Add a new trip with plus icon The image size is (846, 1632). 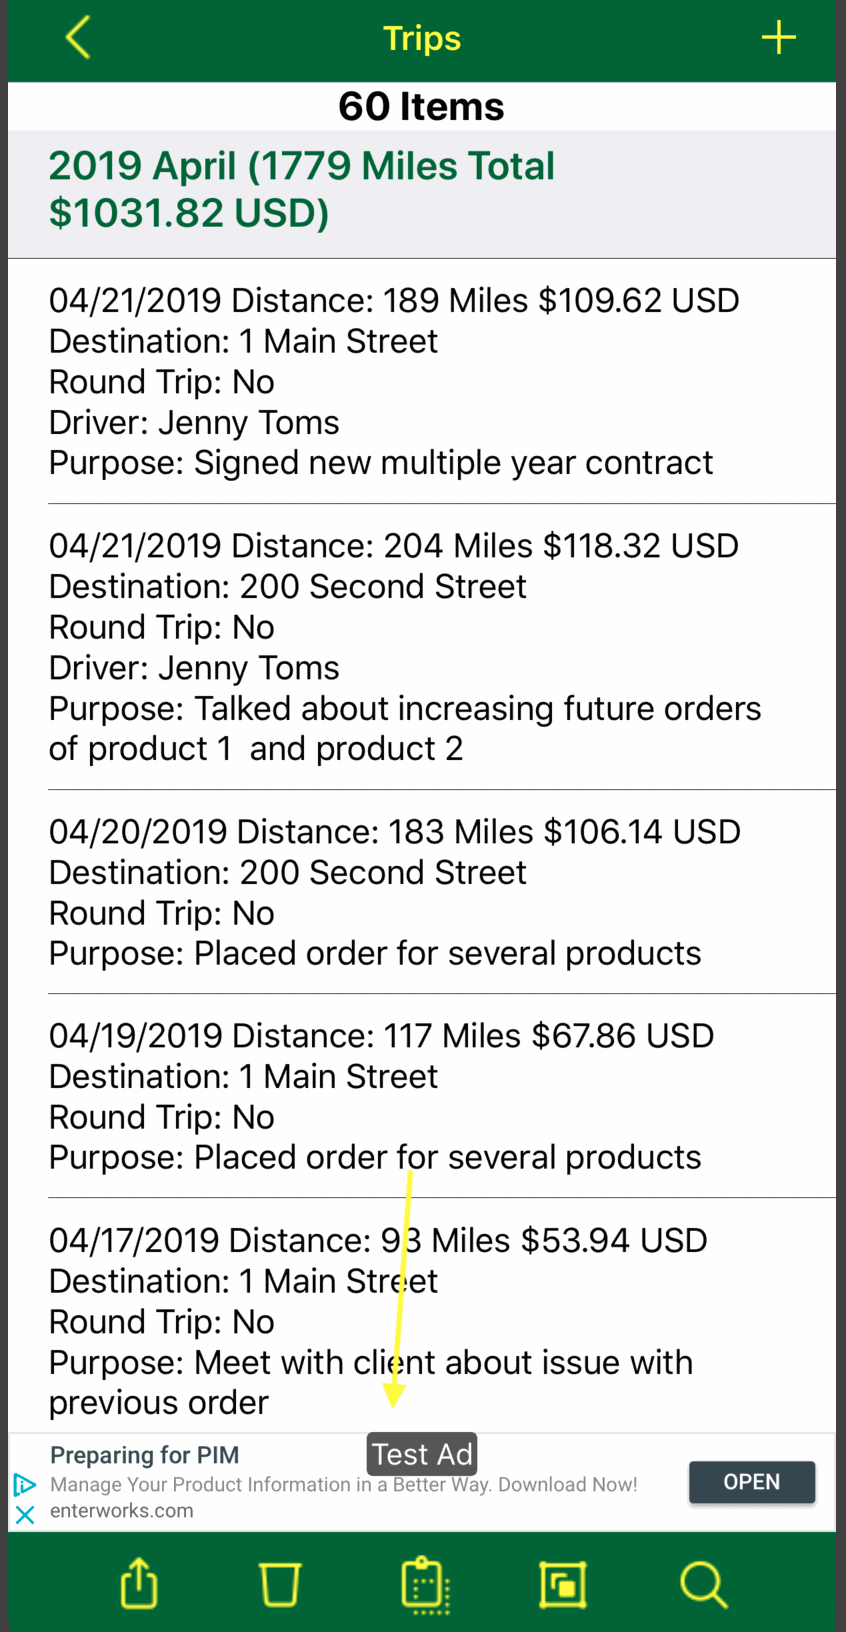click(x=778, y=38)
